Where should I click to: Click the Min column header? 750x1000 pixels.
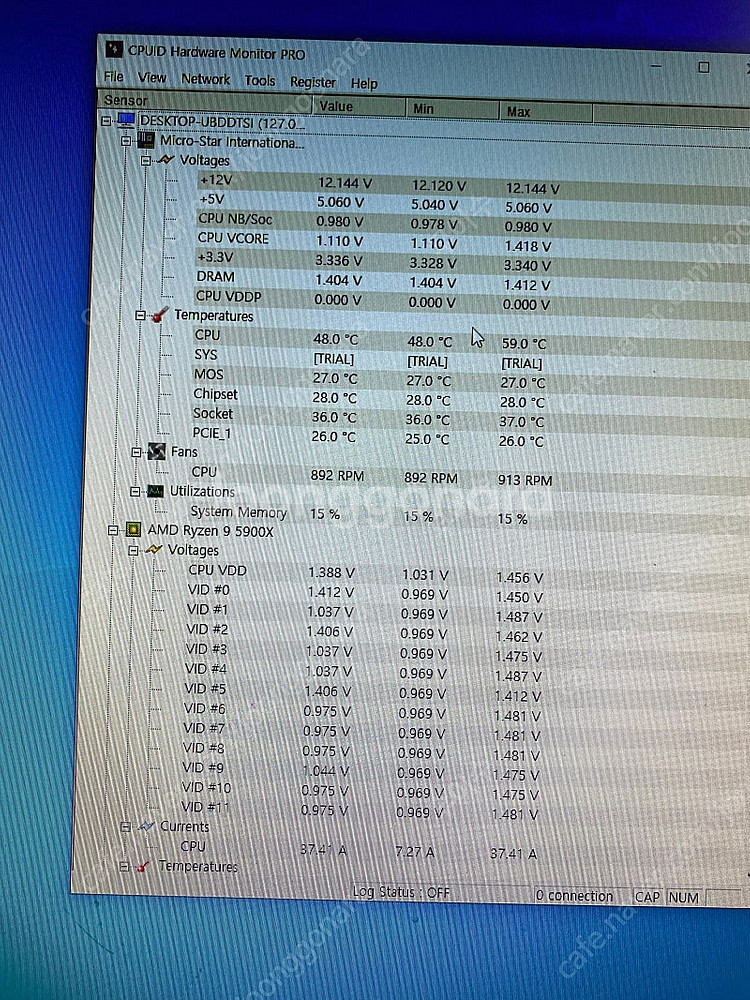click(x=452, y=109)
